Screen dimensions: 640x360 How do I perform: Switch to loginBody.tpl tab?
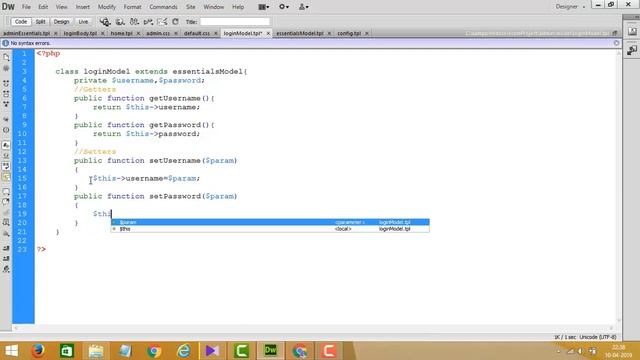coord(80,33)
